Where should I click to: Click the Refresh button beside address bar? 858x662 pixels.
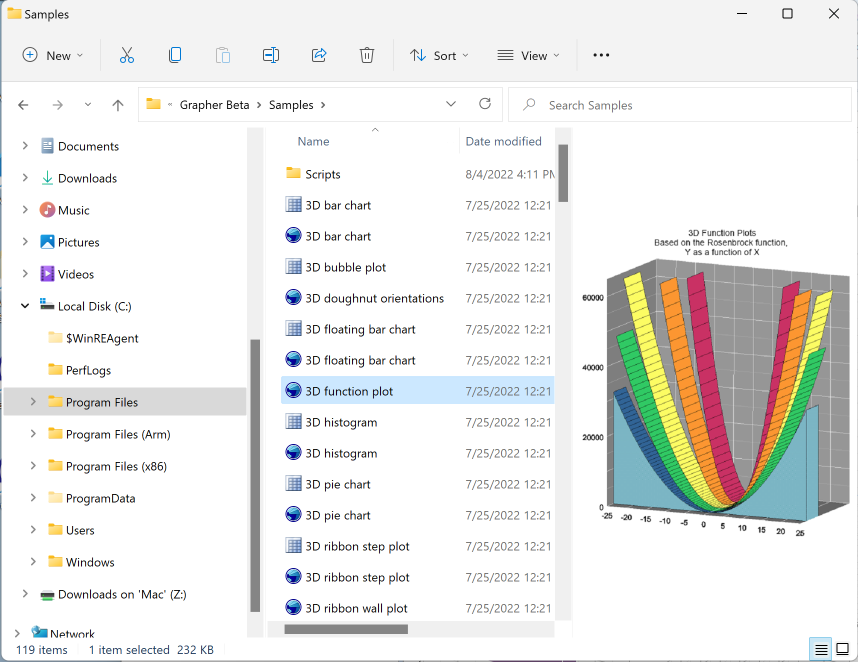[485, 104]
